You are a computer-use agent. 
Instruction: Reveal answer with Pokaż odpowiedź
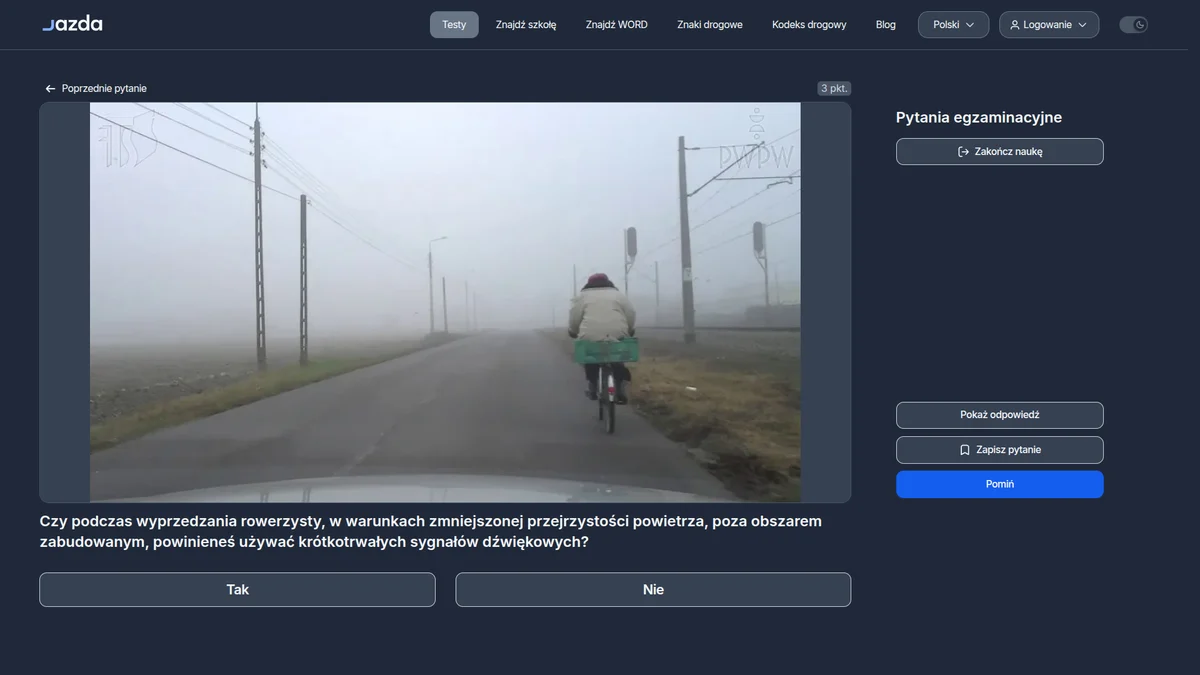[1000, 415]
